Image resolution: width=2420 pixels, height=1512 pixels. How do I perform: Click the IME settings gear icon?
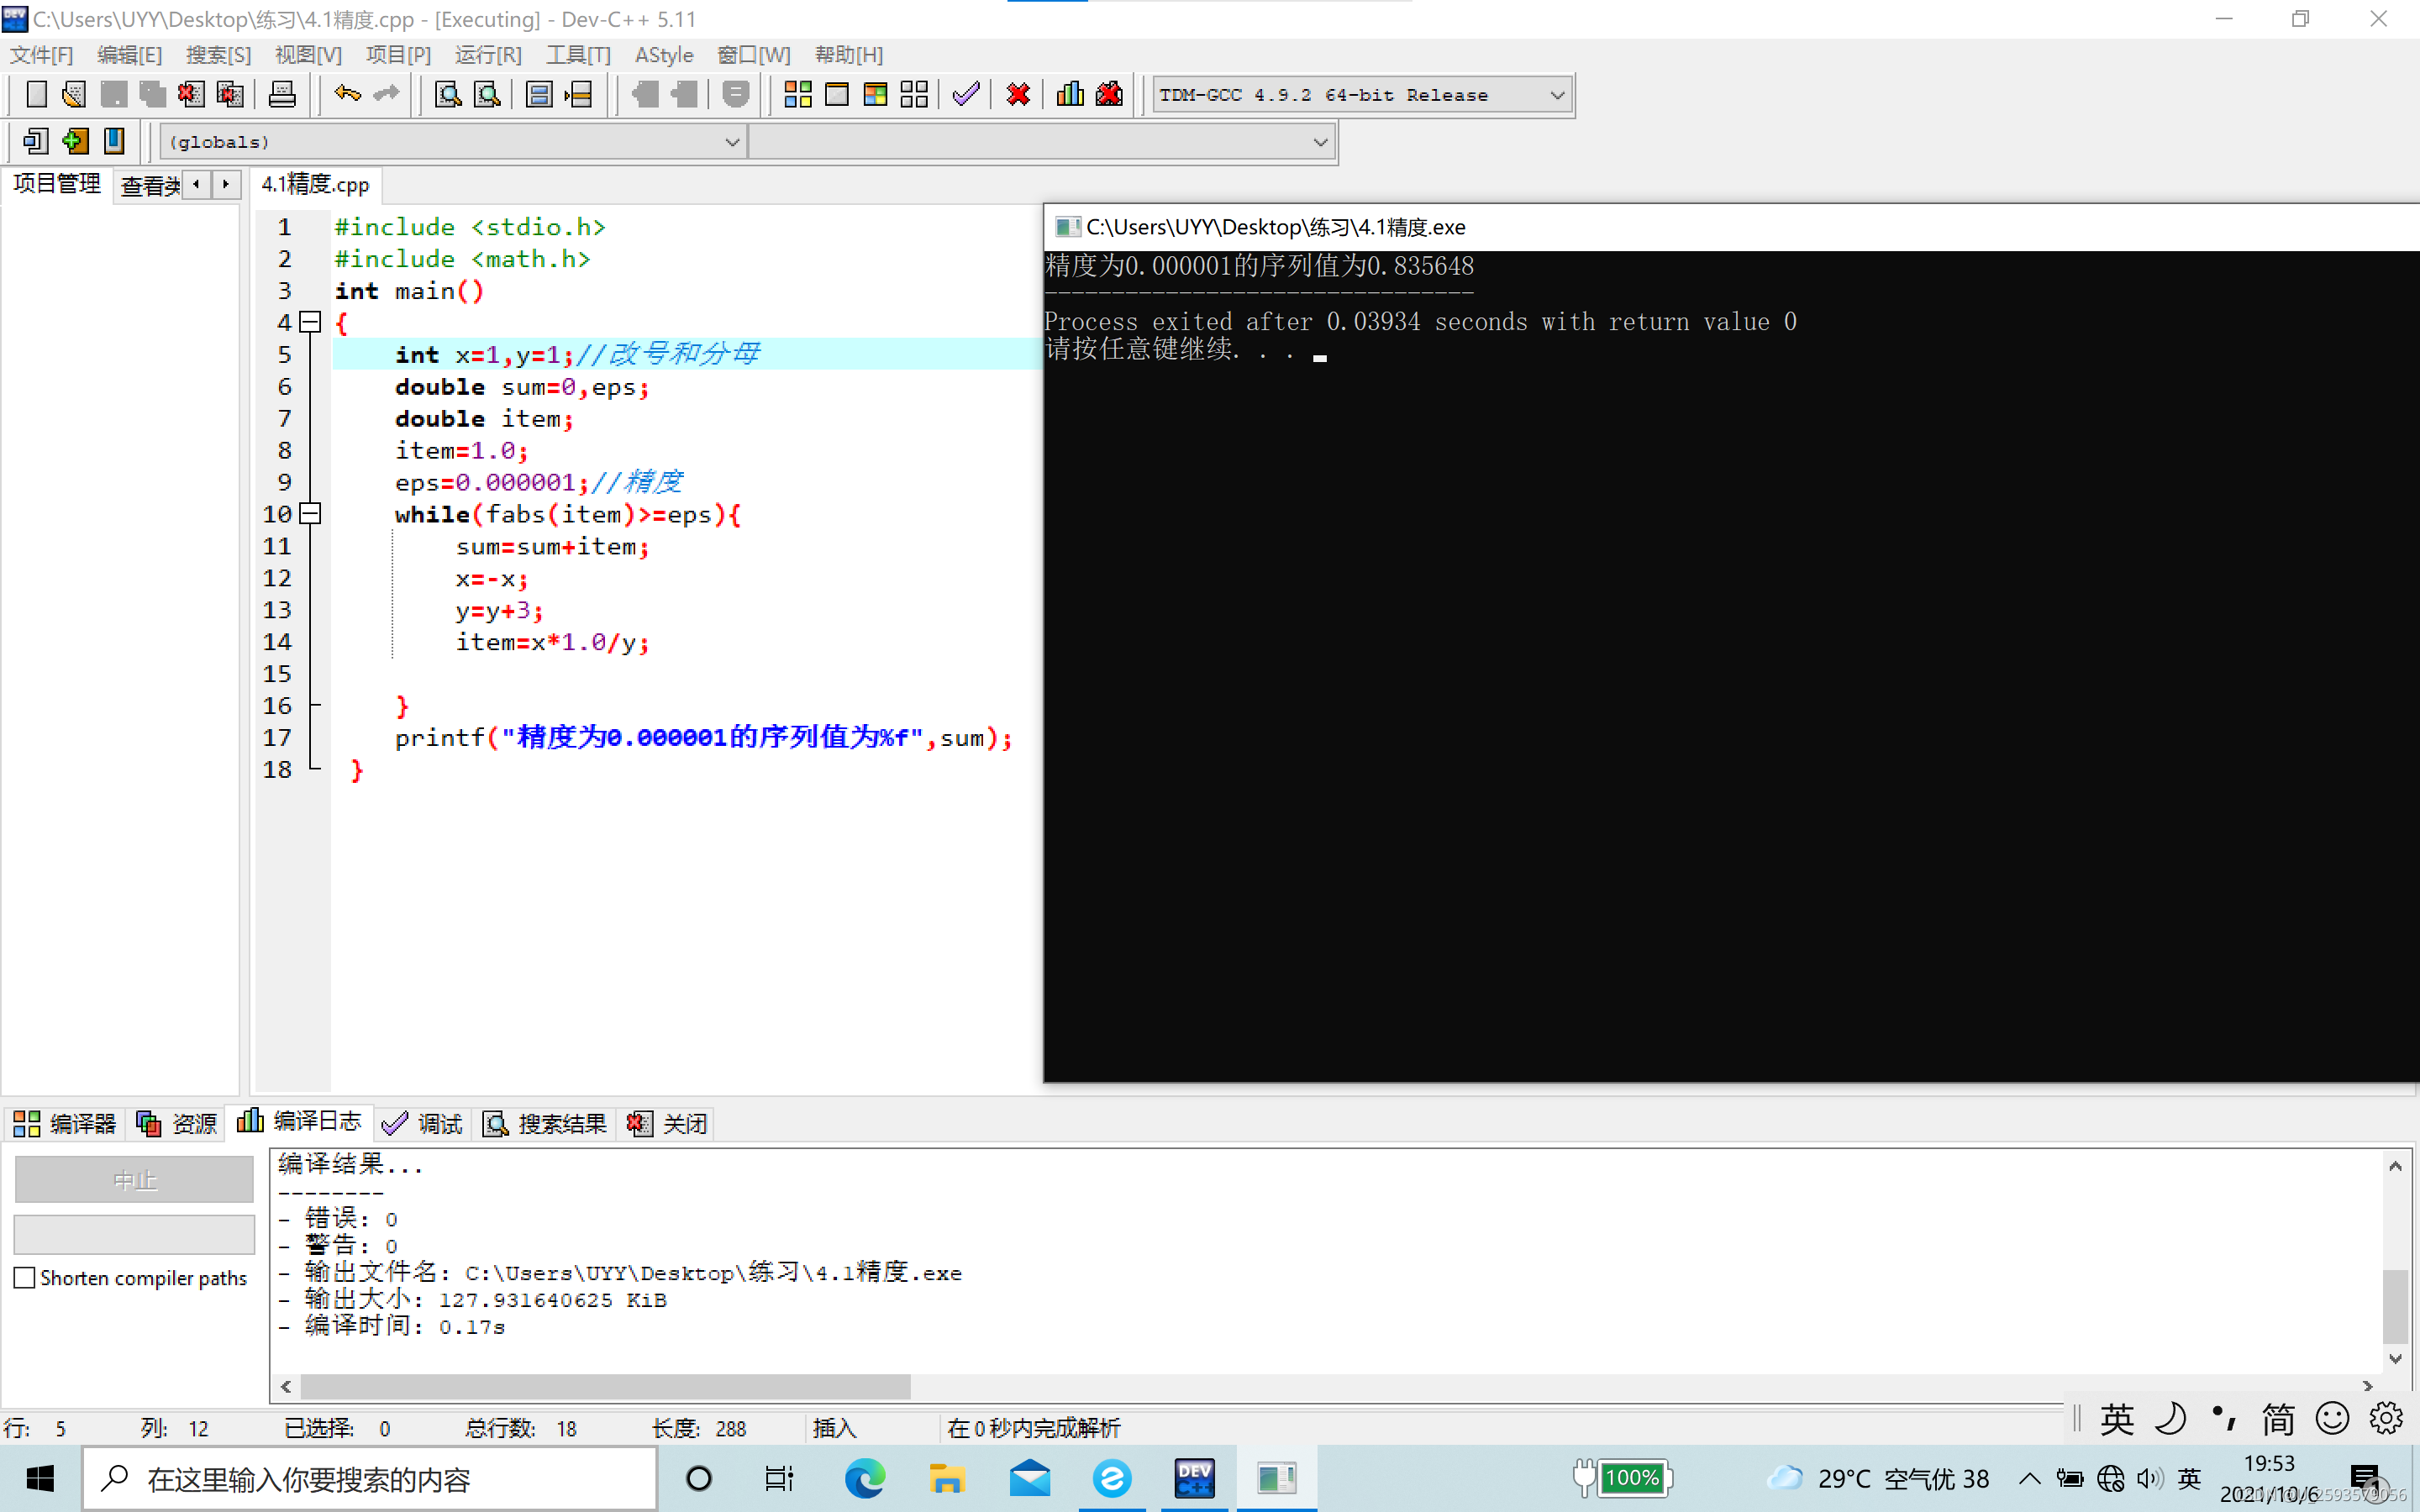point(2386,1419)
